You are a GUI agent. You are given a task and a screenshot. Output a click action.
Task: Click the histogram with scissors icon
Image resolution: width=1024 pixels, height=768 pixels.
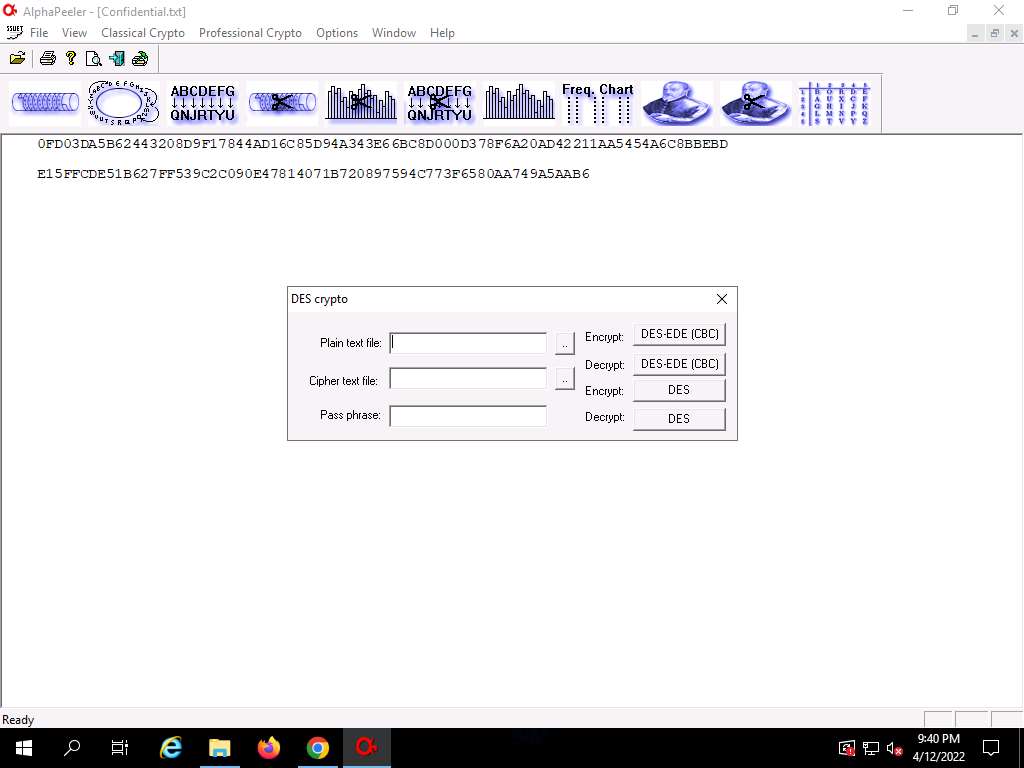(361, 103)
